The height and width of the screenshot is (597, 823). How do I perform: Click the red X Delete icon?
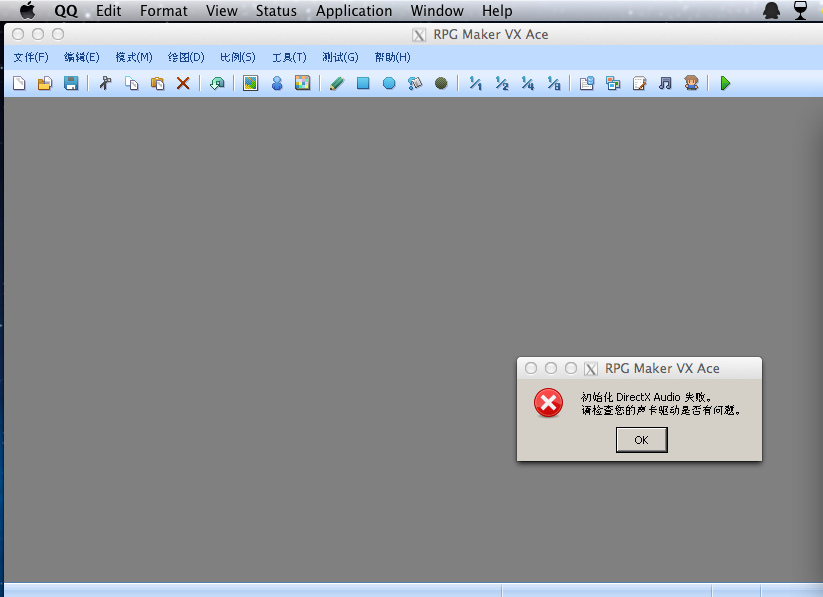tap(183, 83)
